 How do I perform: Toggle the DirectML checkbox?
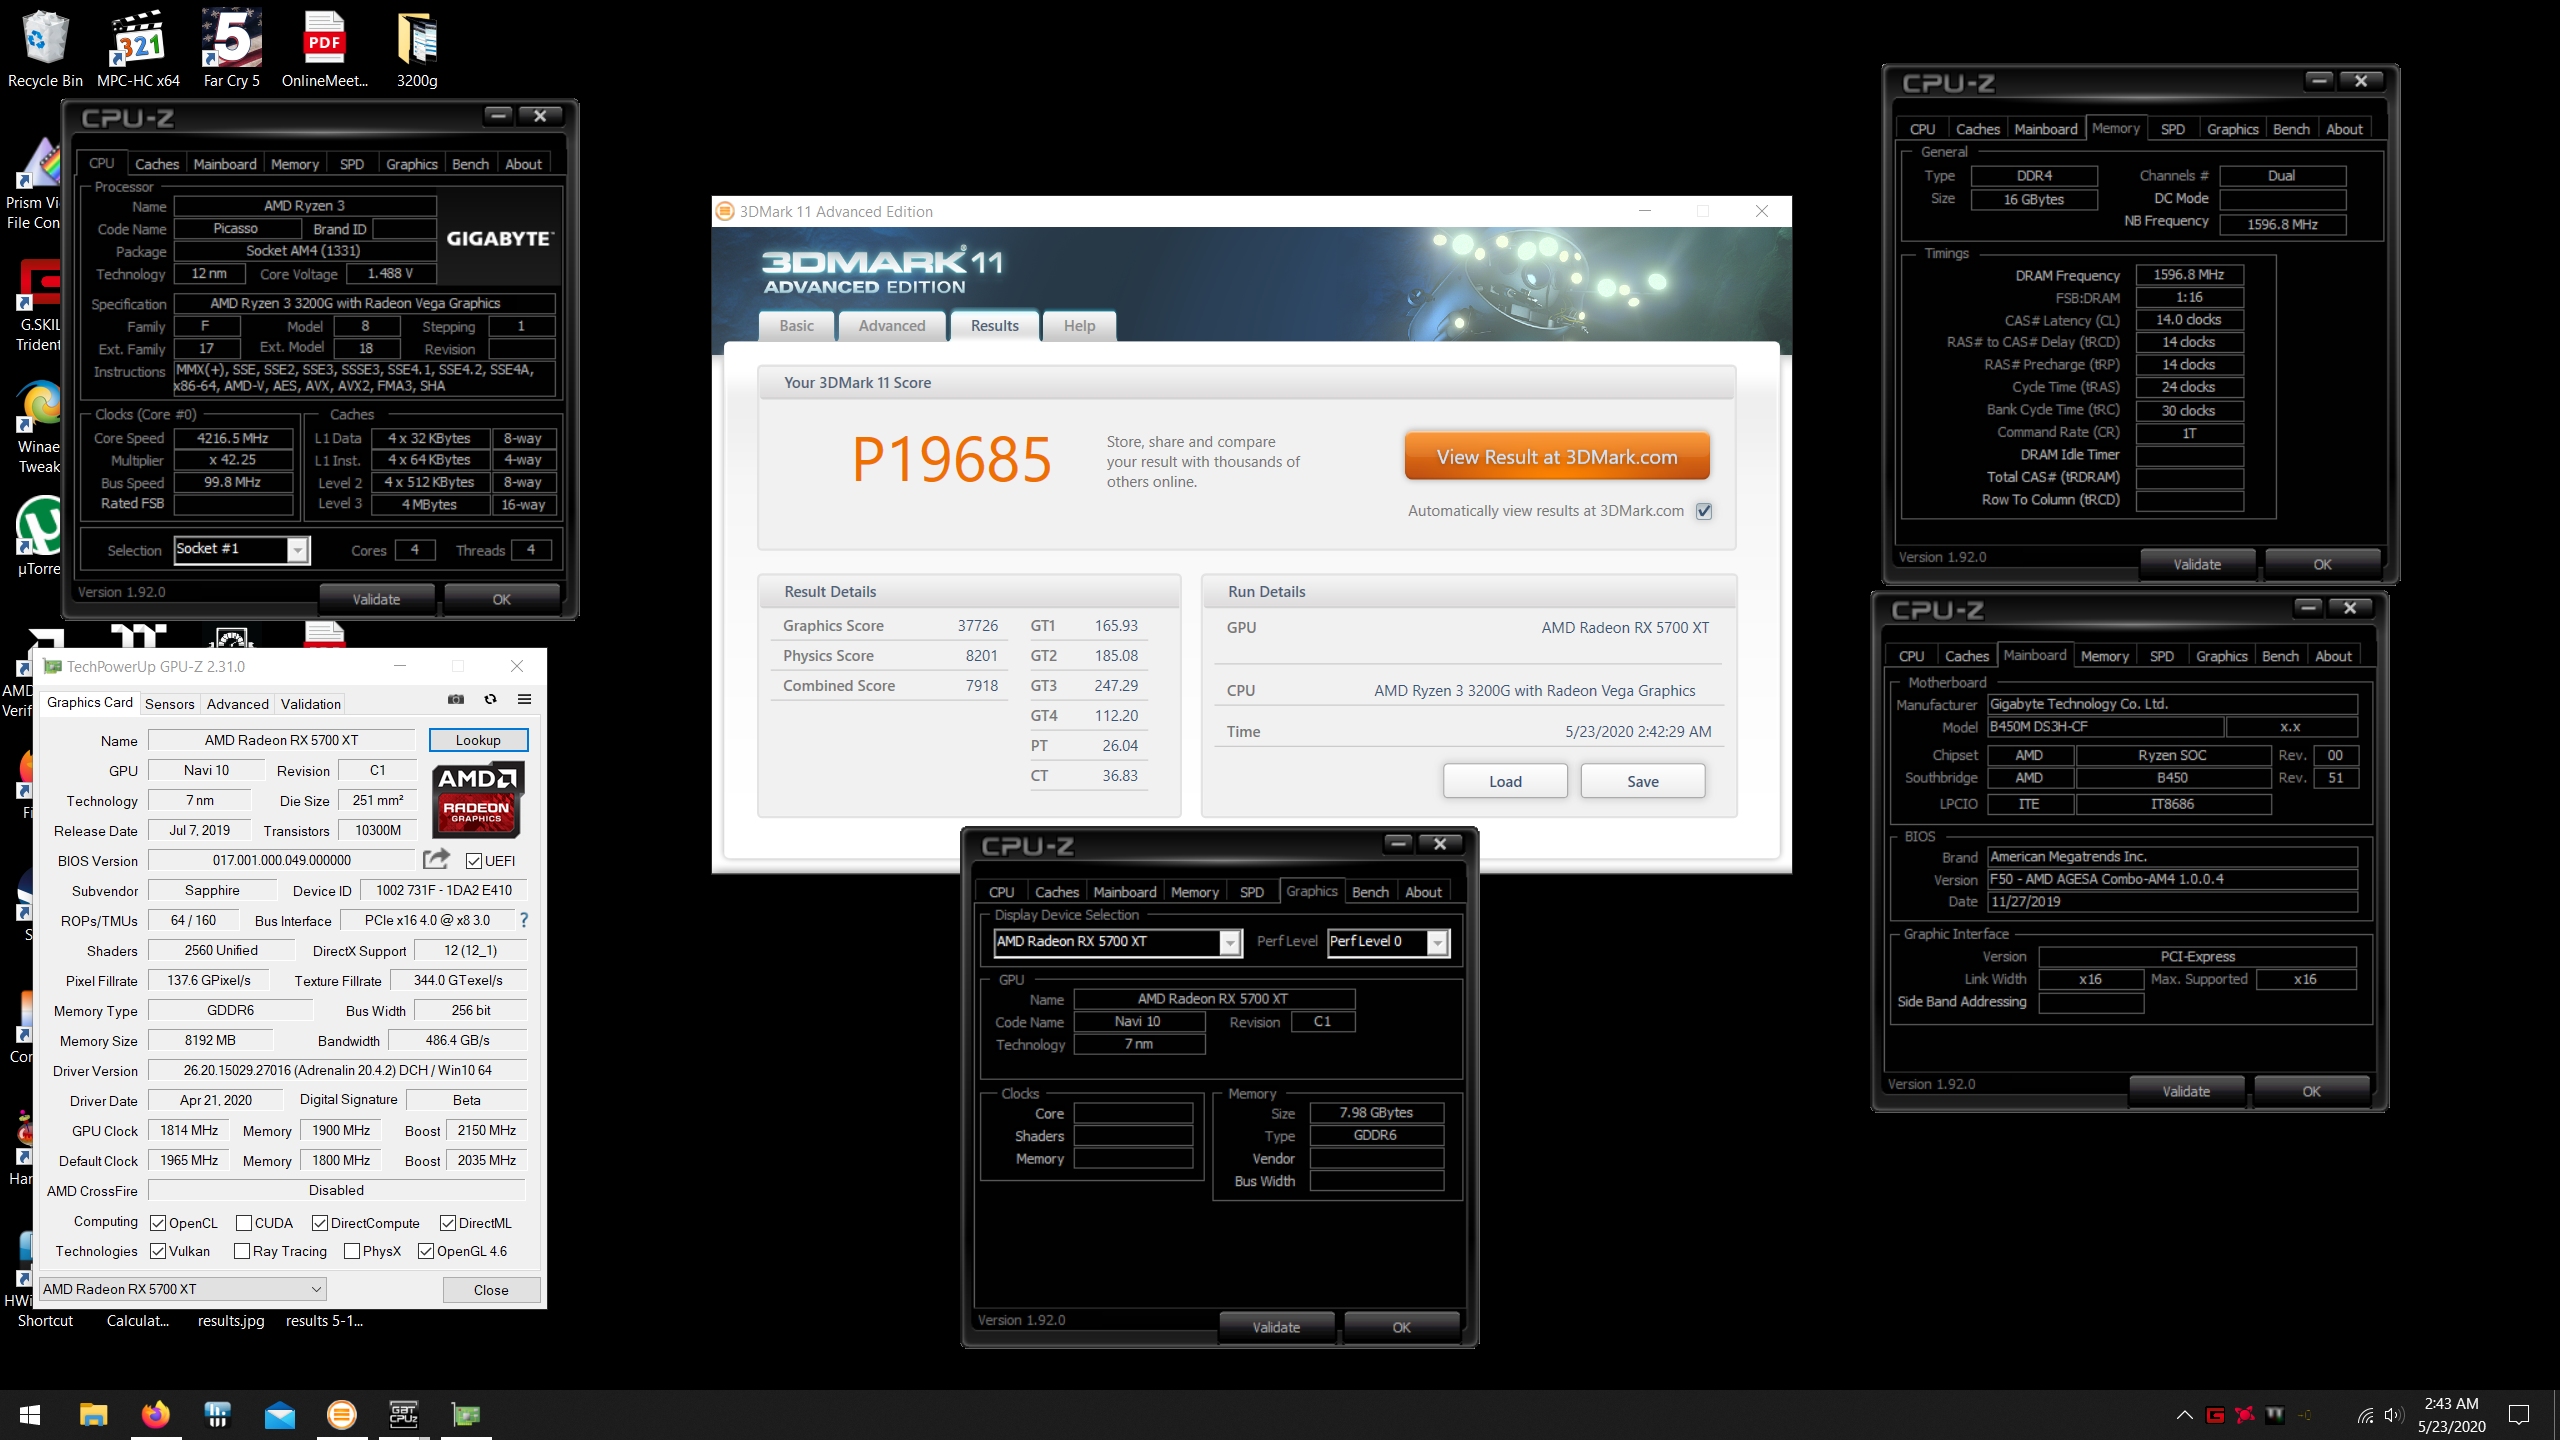pyautogui.click(x=448, y=1223)
